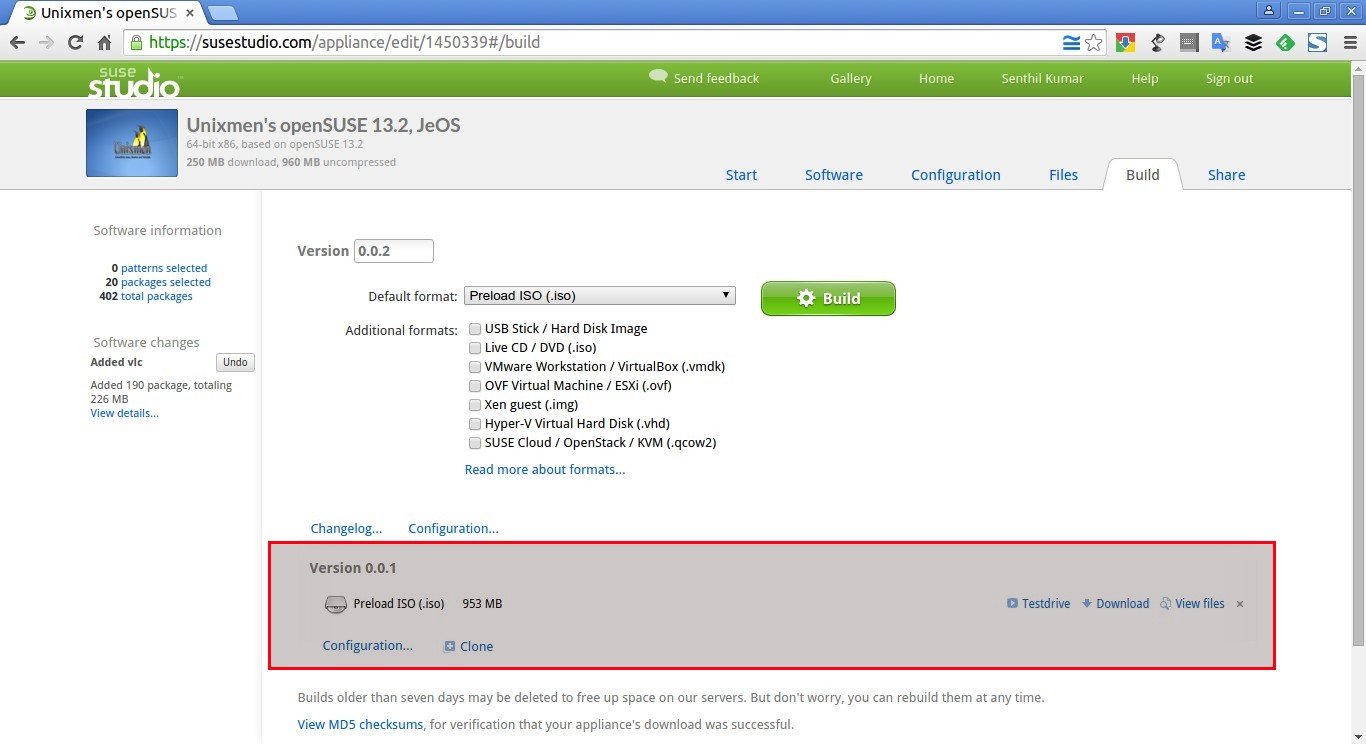Go back with the browser back arrow
The image size is (1366, 744).
(17, 43)
